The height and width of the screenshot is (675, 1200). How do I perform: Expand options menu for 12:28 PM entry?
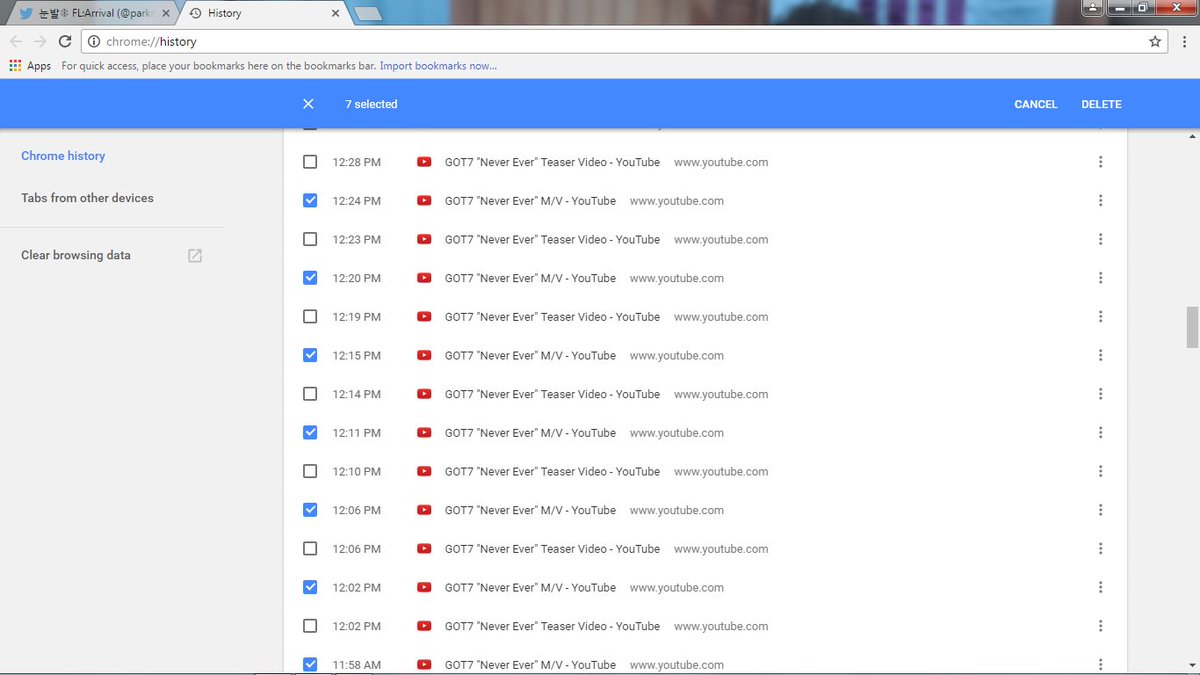point(1100,162)
